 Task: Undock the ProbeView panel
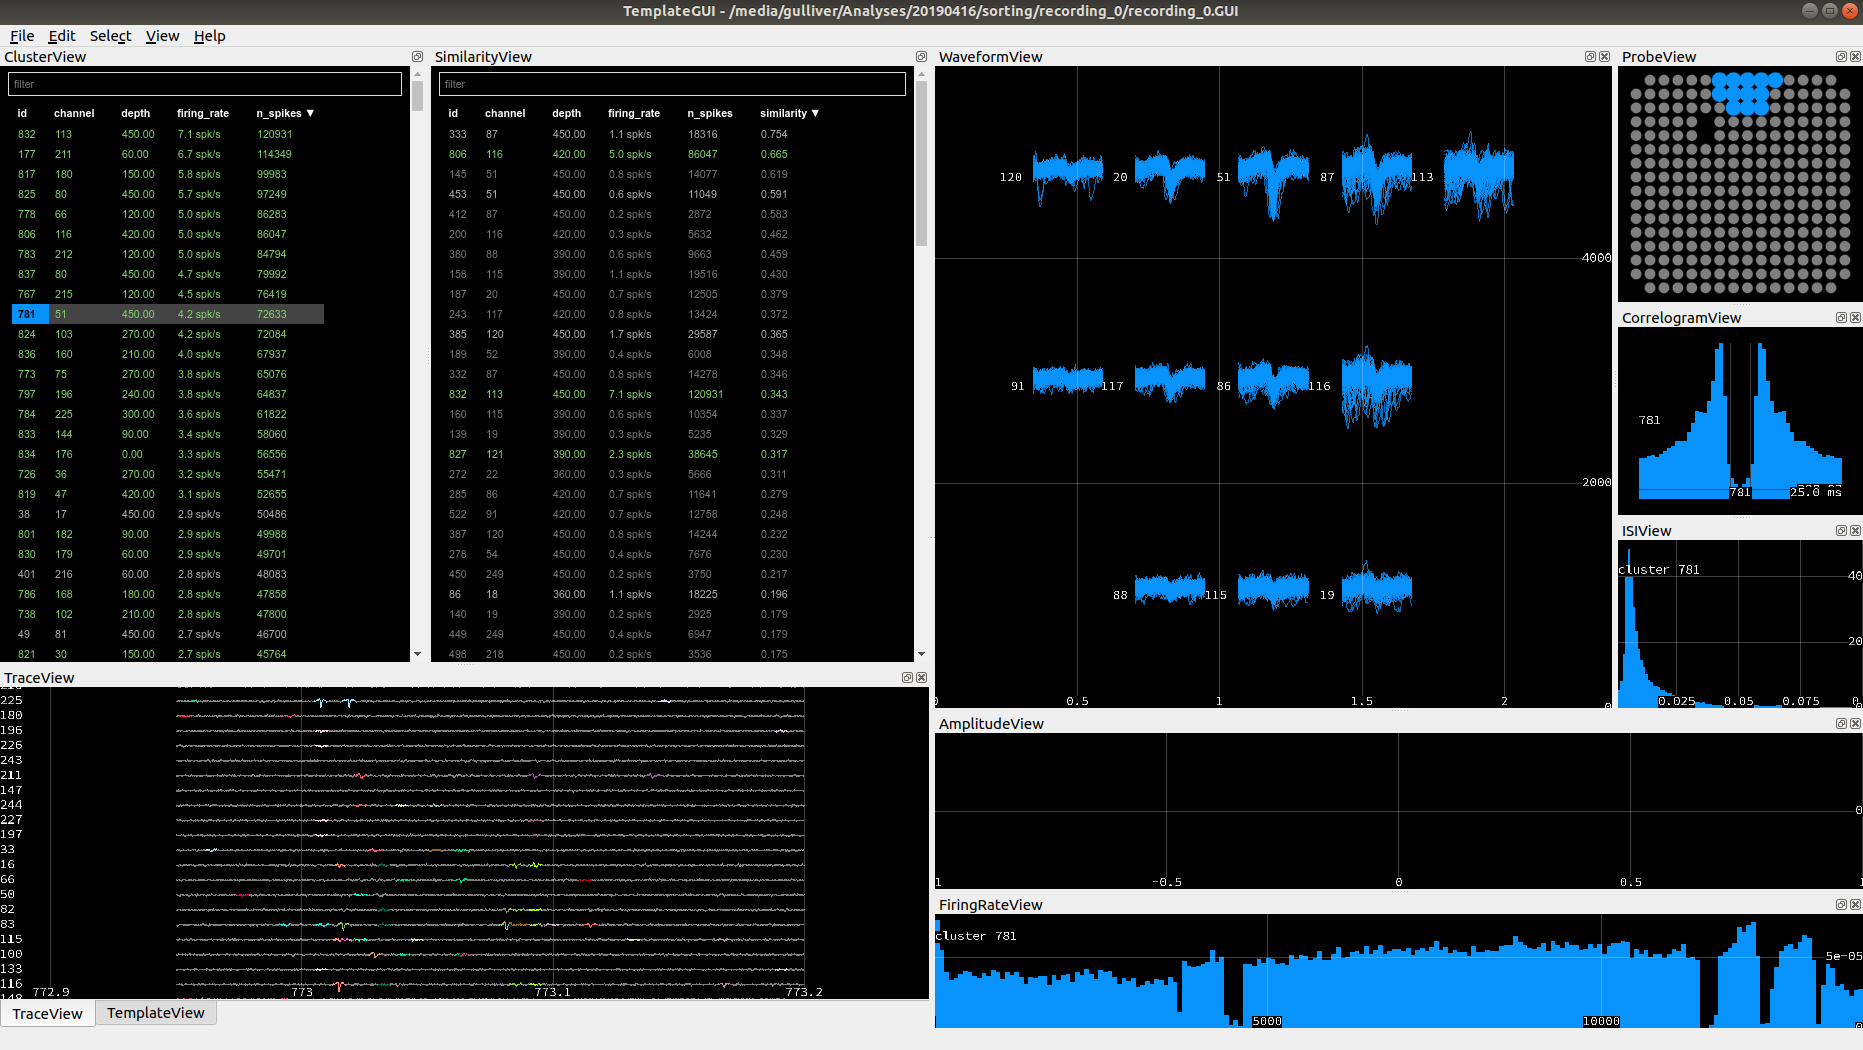point(1841,57)
